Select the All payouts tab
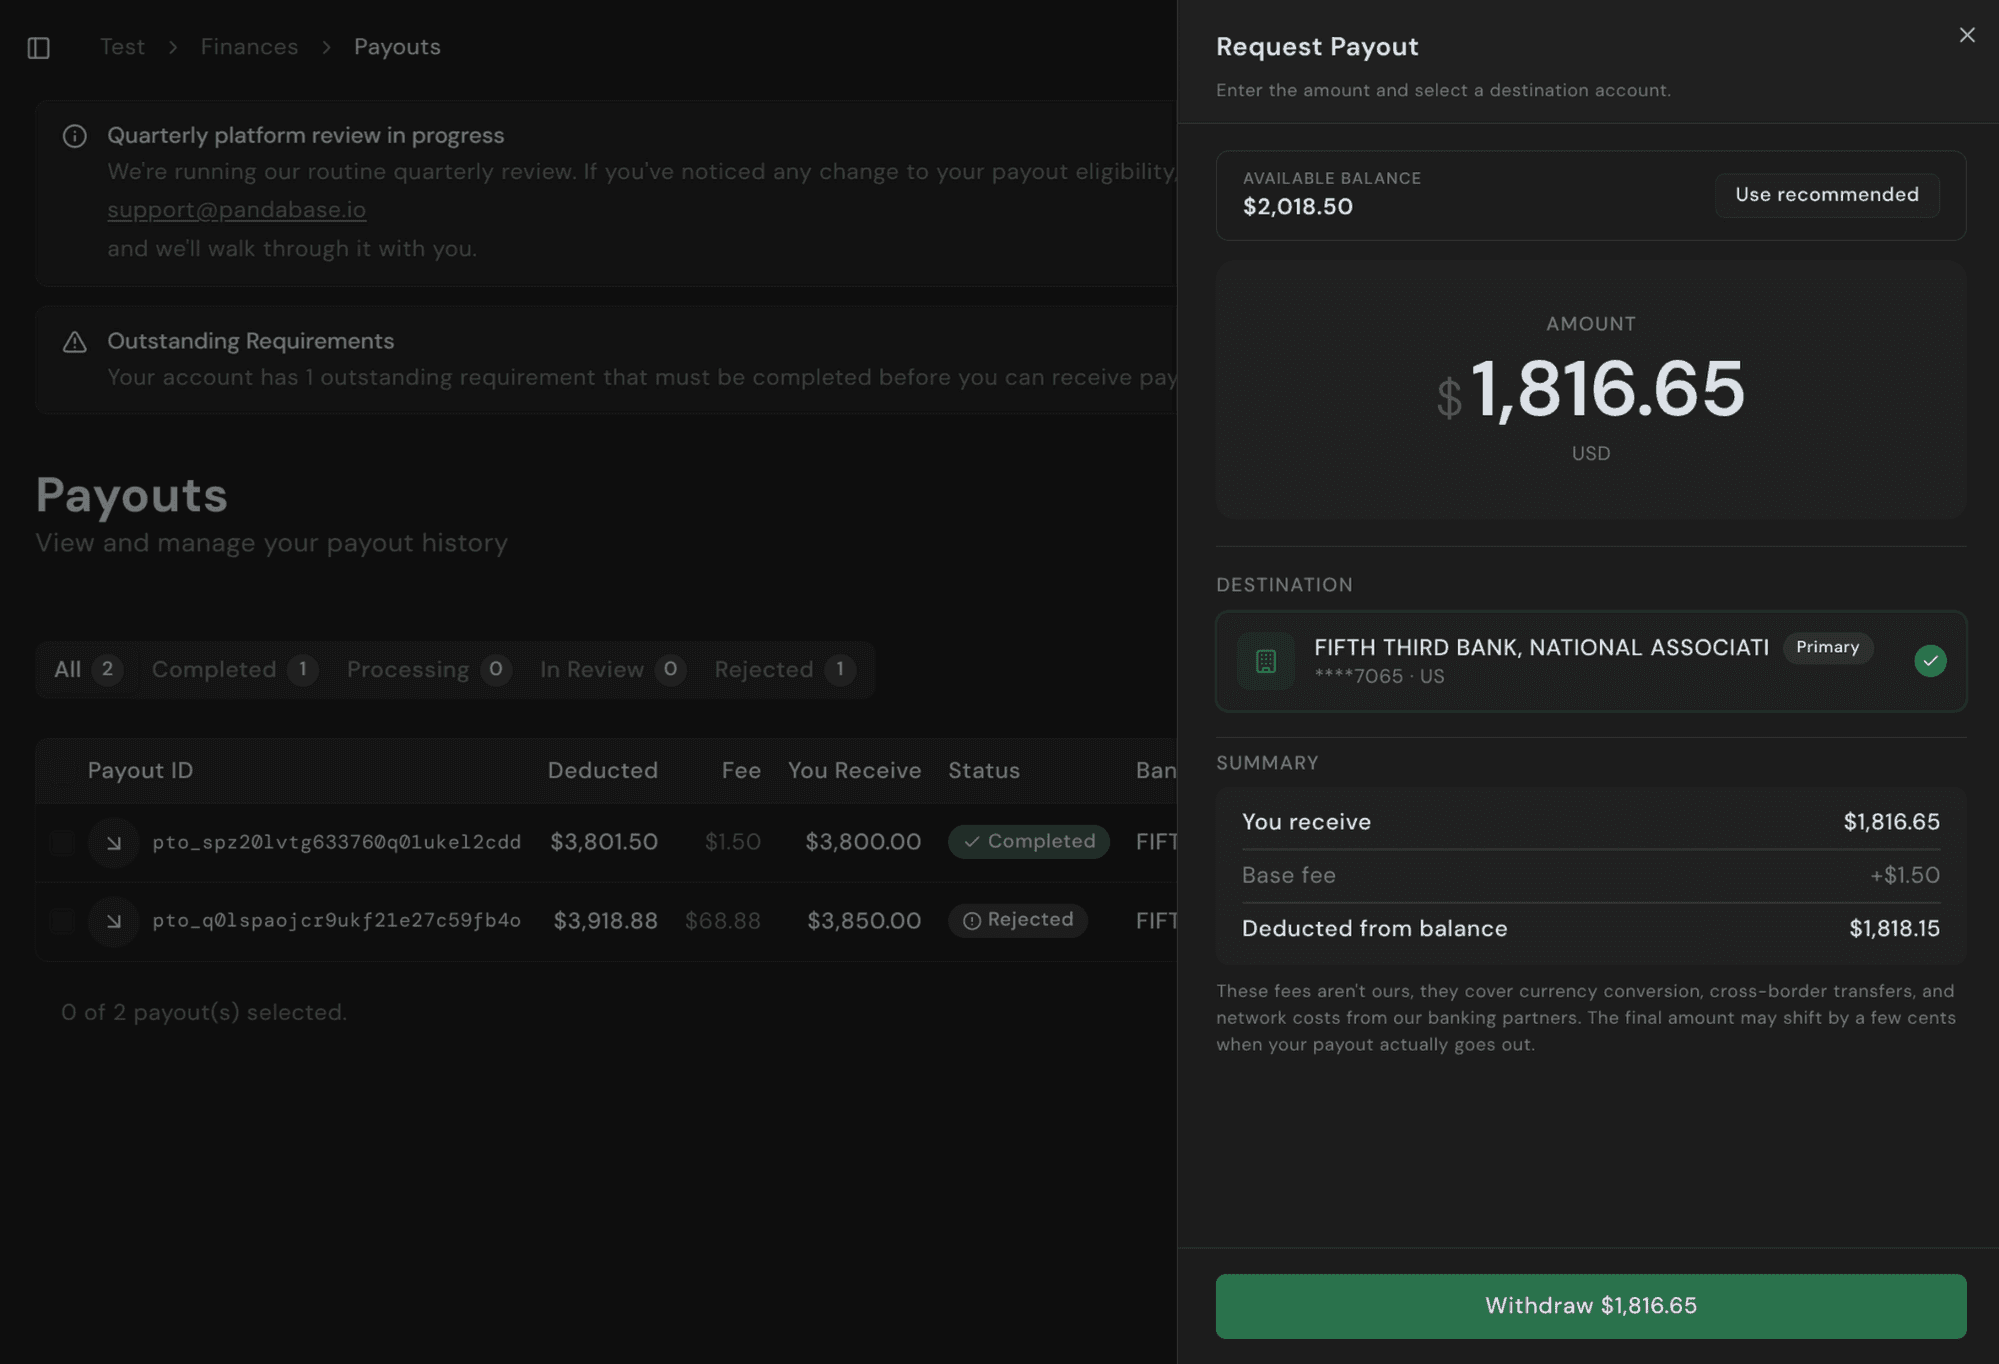This screenshot has width=1999, height=1364. [x=87, y=670]
